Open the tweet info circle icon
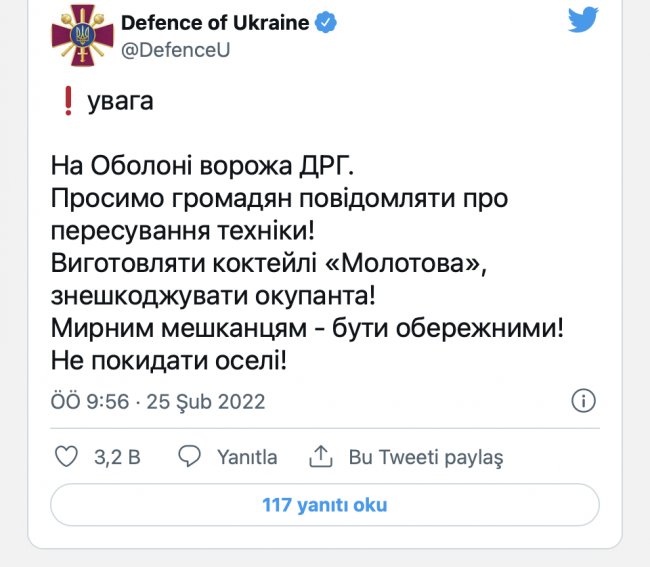The height and width of the screenshot is (567, 650). [x=583, y=401]
